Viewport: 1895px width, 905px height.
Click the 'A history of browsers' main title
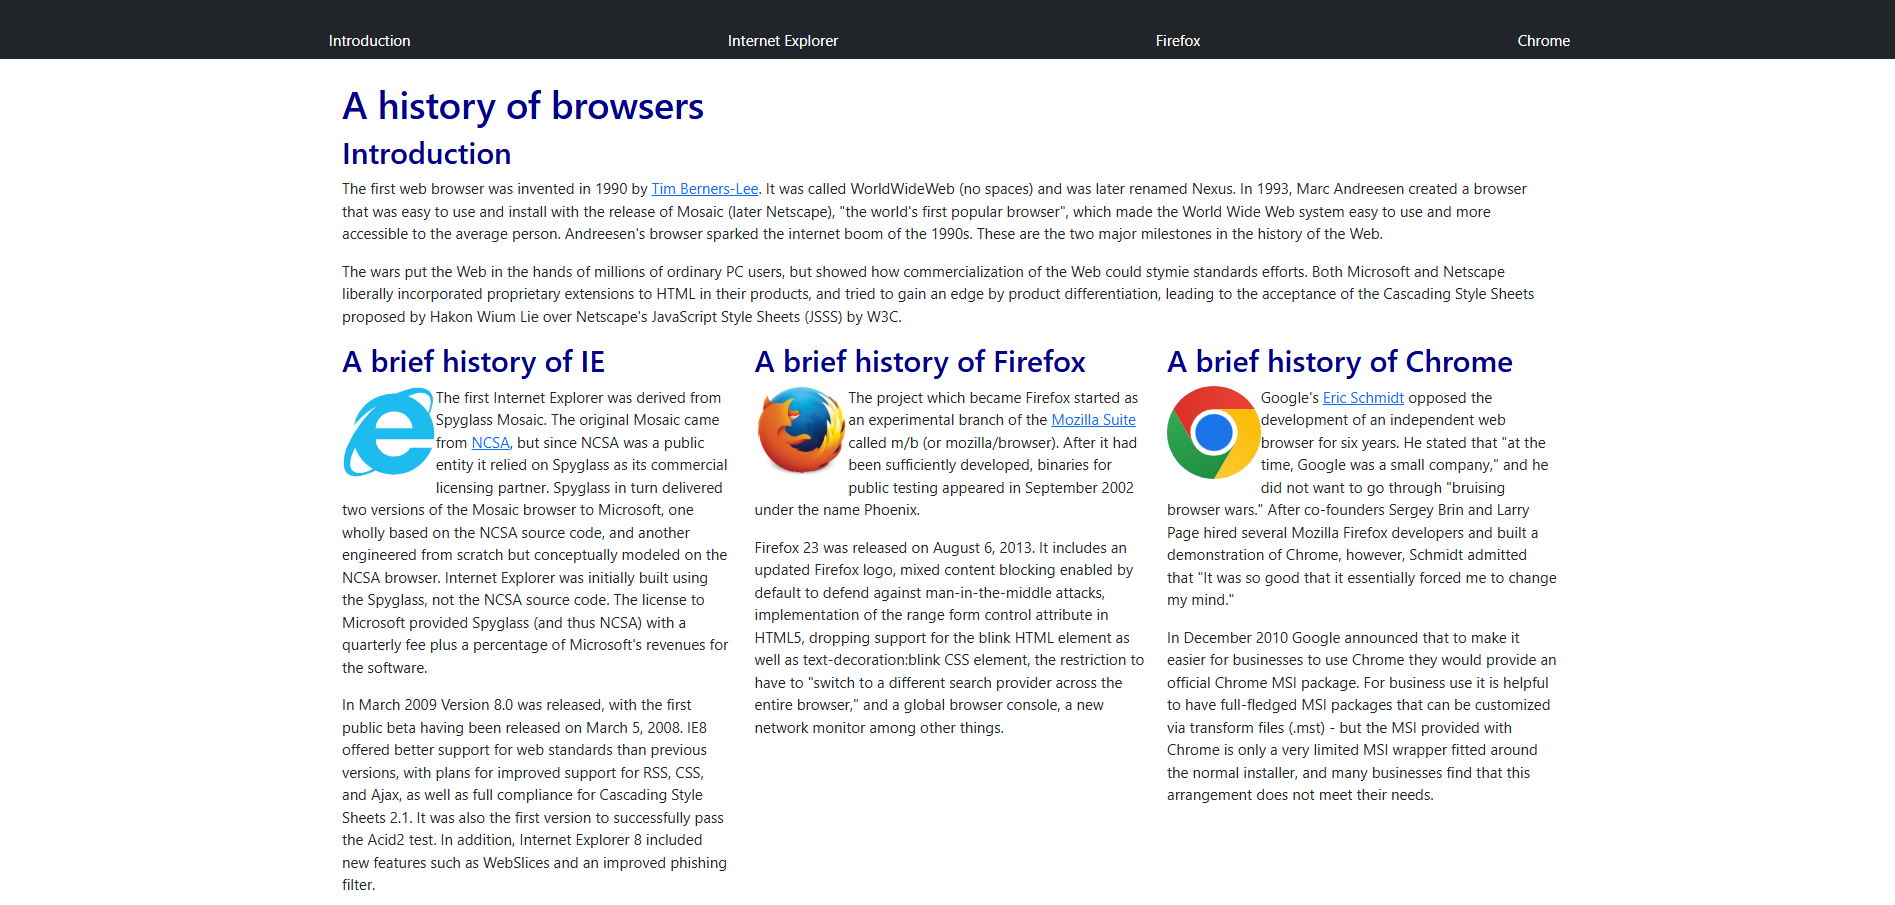pos(523,106)
